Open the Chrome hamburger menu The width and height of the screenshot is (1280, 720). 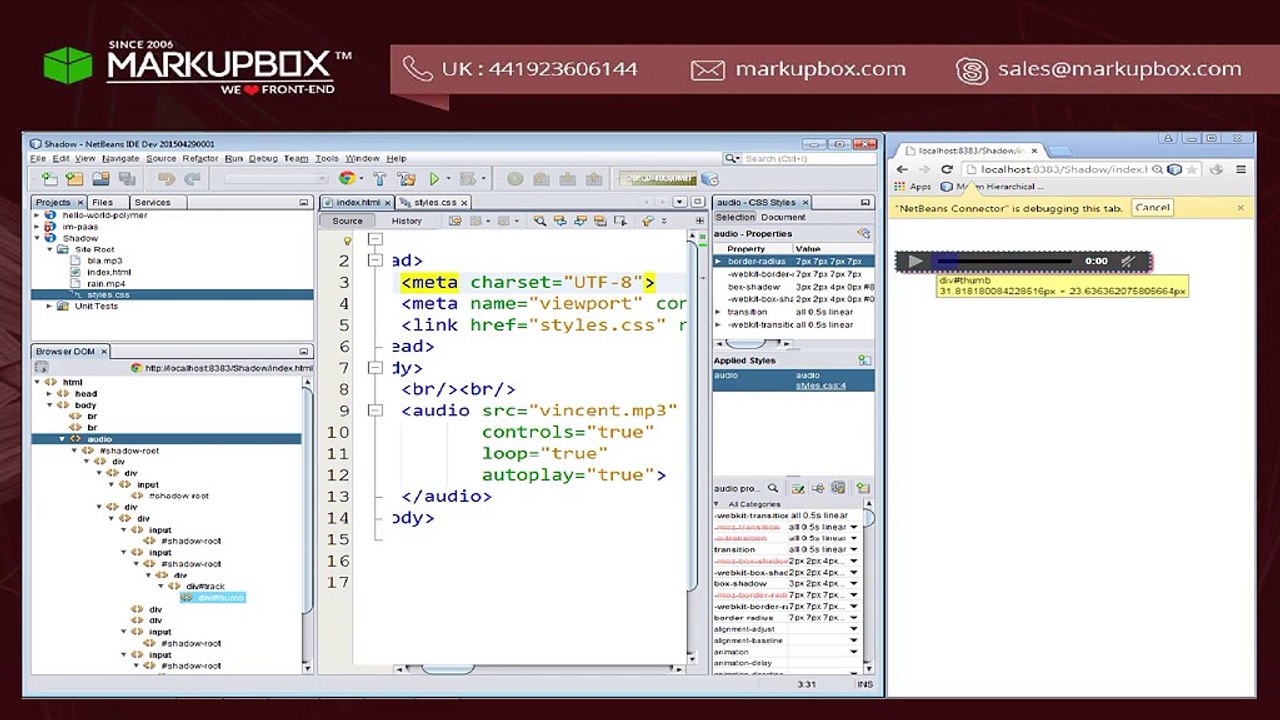coord(1241,169)
